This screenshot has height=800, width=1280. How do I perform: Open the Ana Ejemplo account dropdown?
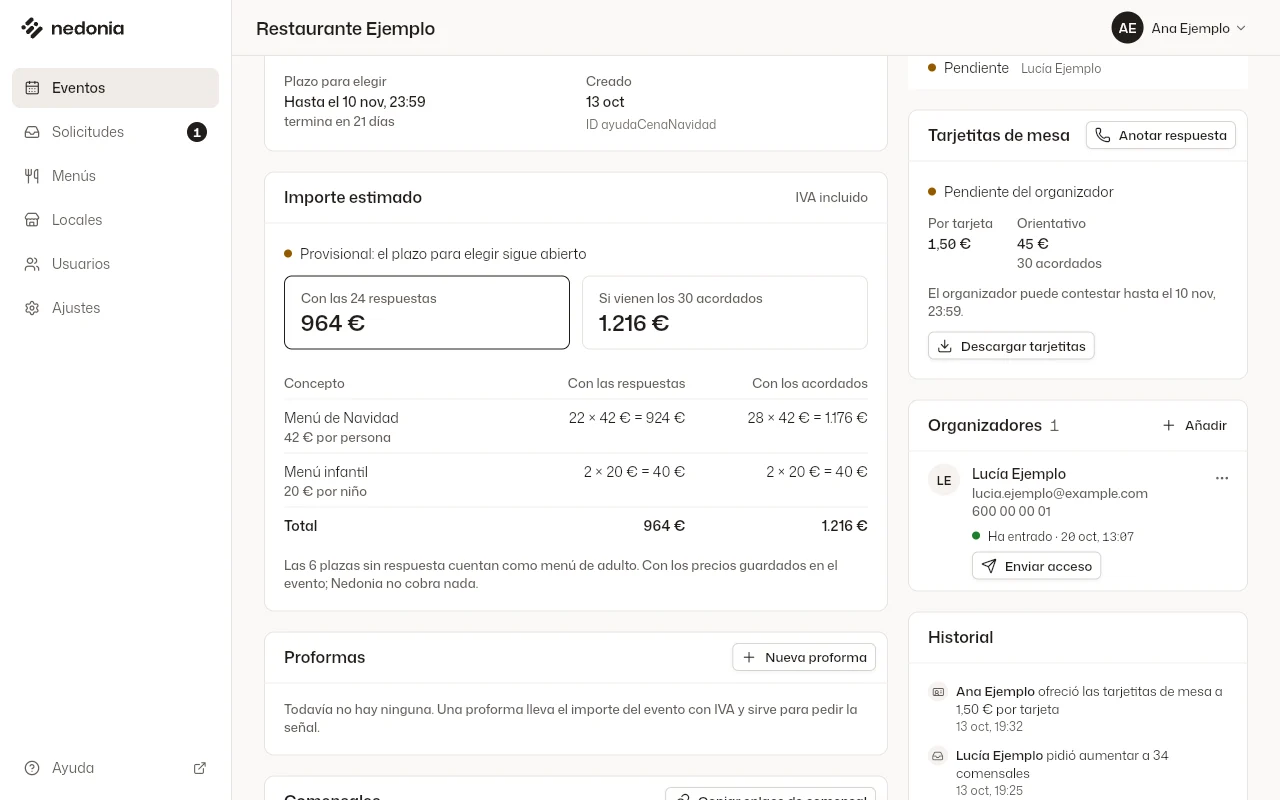click(1180, 28)
